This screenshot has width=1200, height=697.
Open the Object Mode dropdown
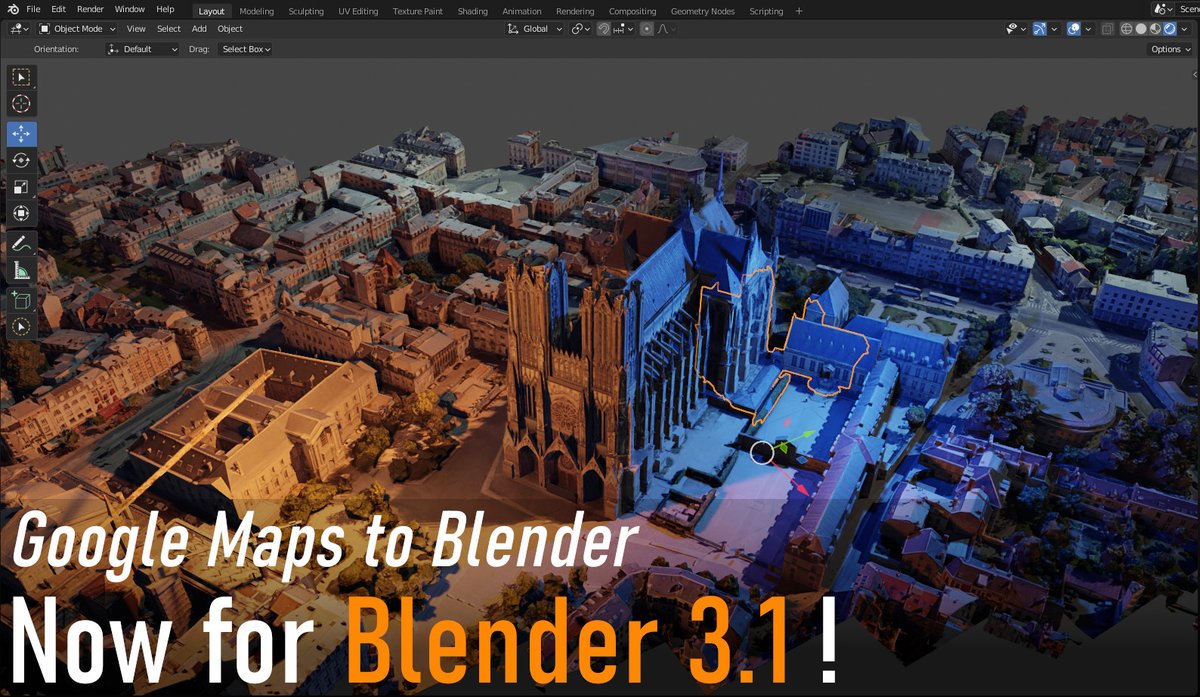pyautogui.click(x=77, y=29)
